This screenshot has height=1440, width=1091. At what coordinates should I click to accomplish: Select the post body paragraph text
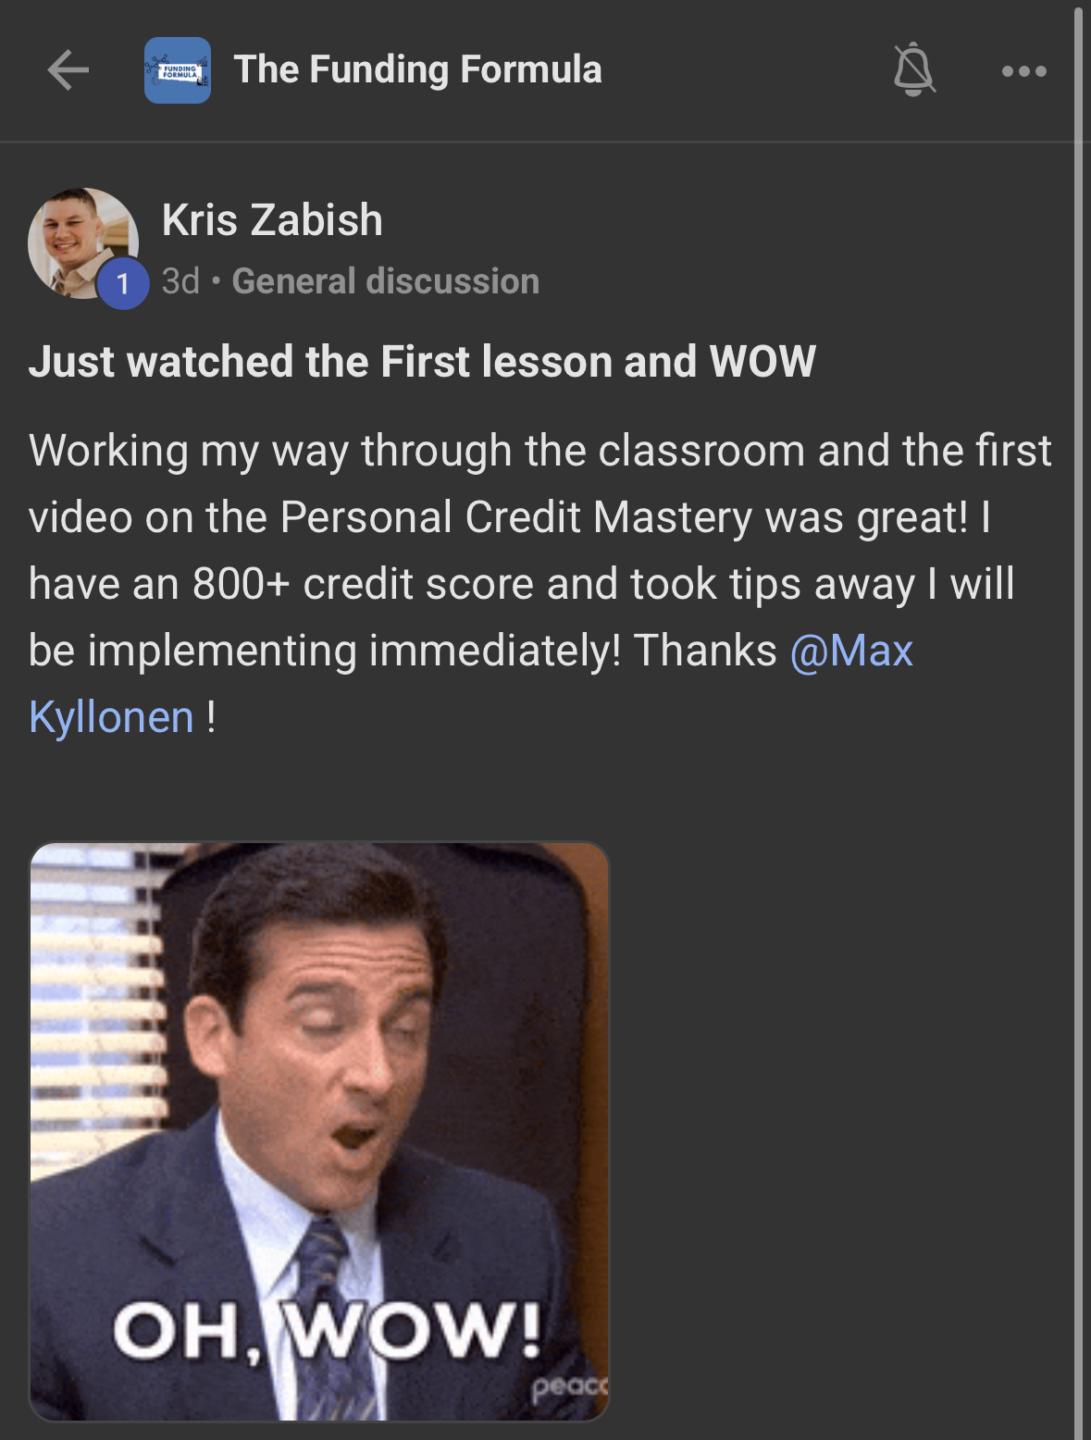(x=540, y=584)
